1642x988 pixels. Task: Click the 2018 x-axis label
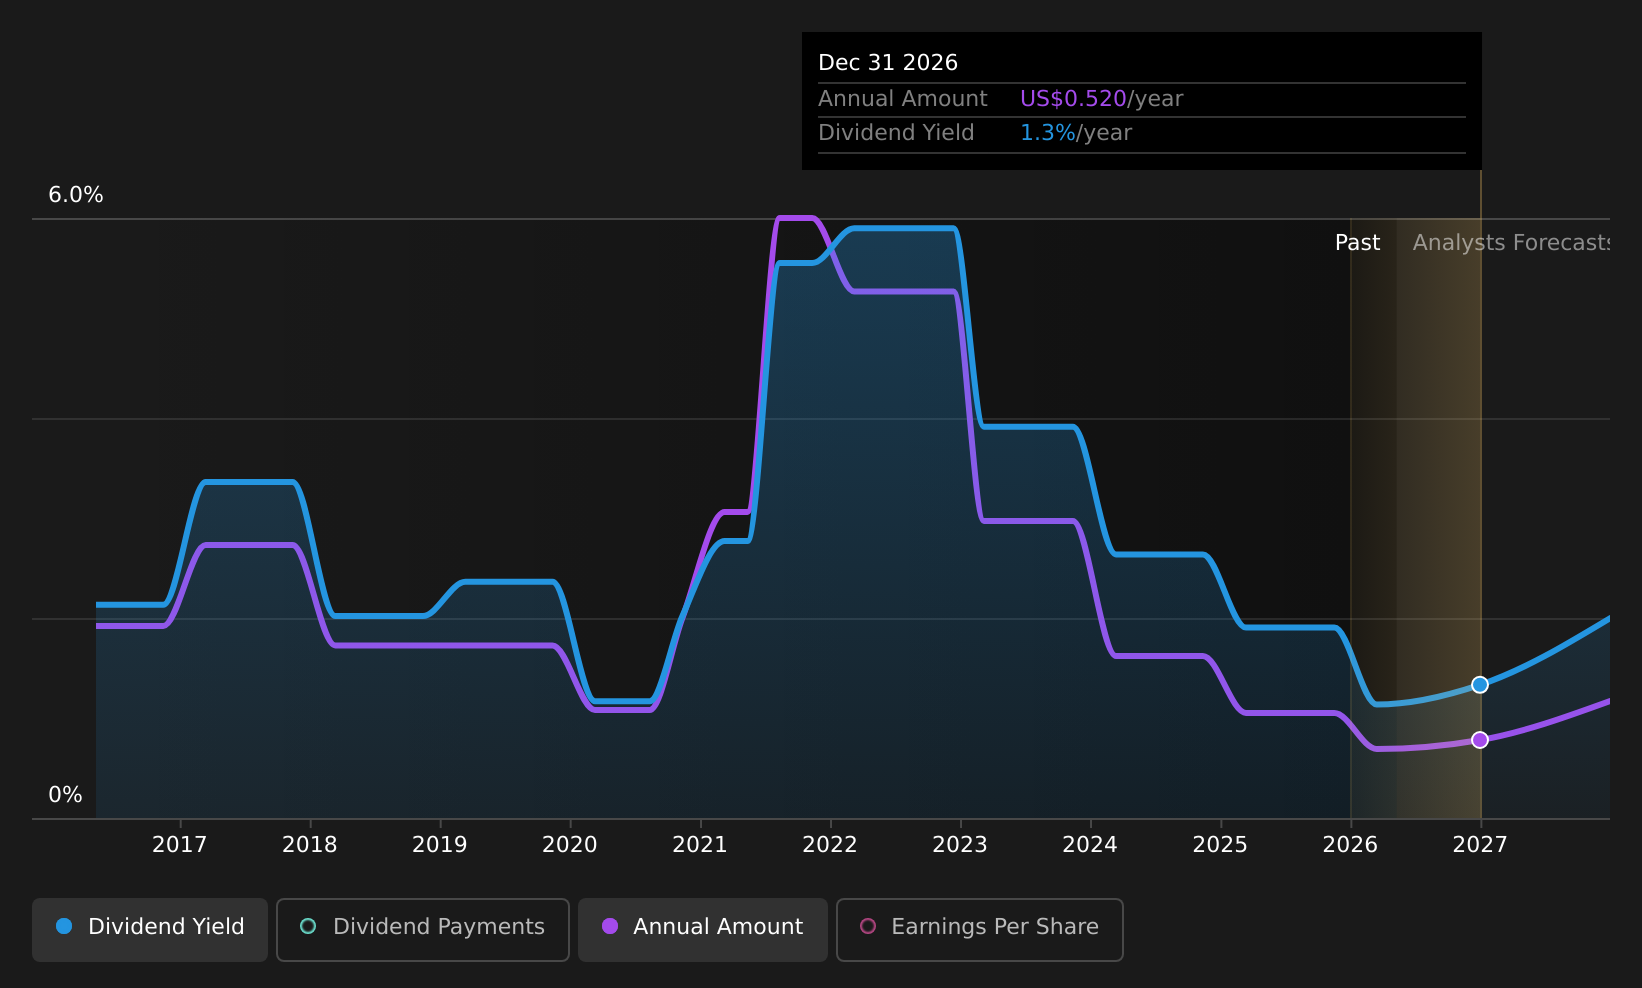[310, 845]
